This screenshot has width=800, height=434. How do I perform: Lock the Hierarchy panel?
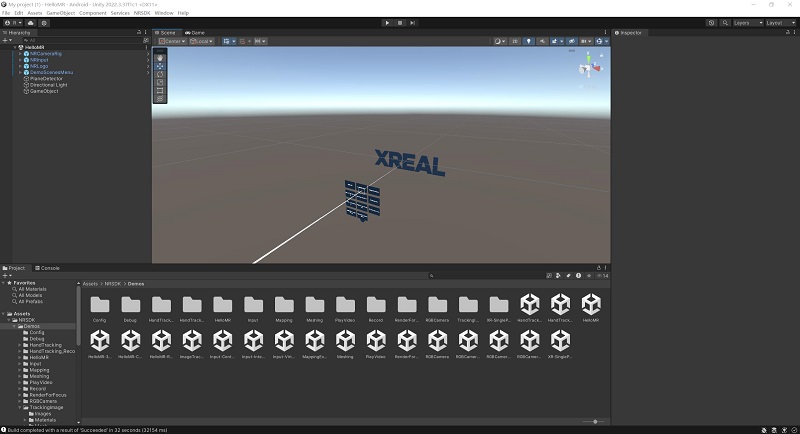tap(138, 32)
